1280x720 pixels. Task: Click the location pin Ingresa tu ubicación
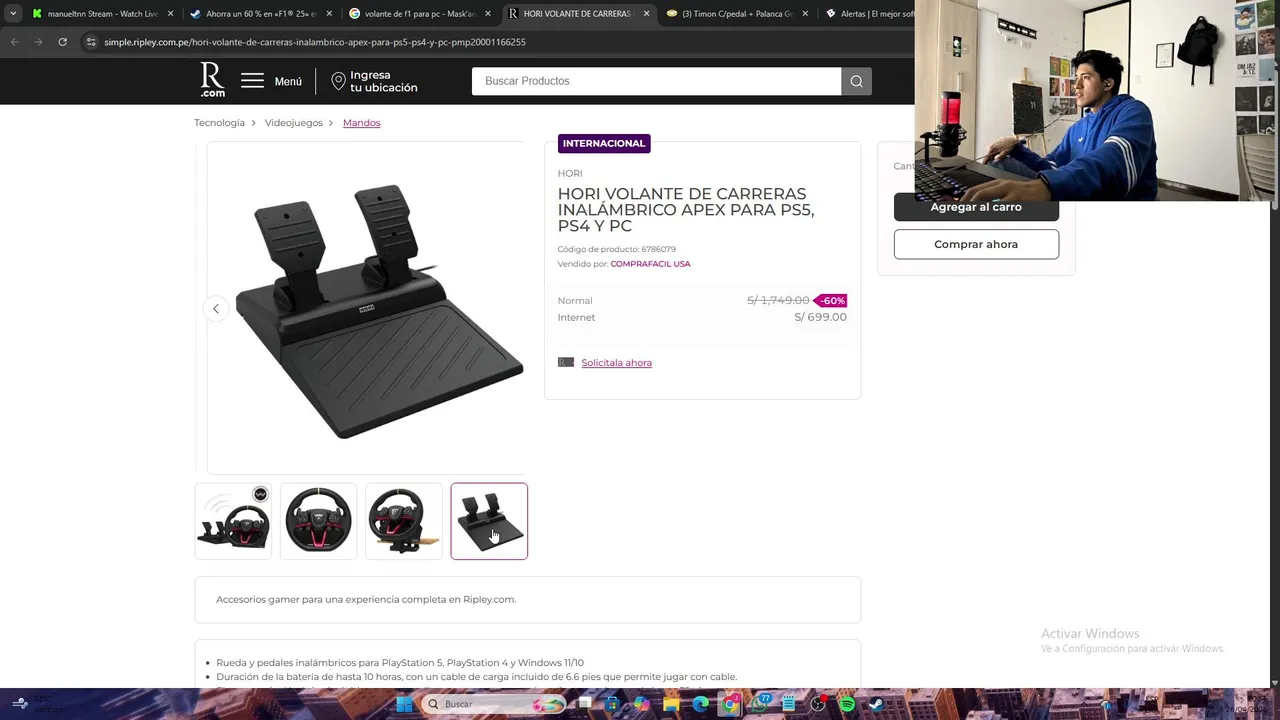374,81
